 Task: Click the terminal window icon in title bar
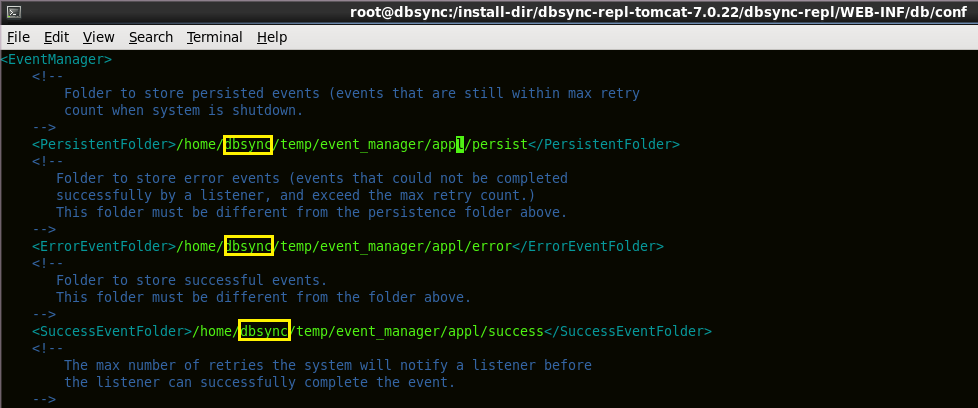12,11
